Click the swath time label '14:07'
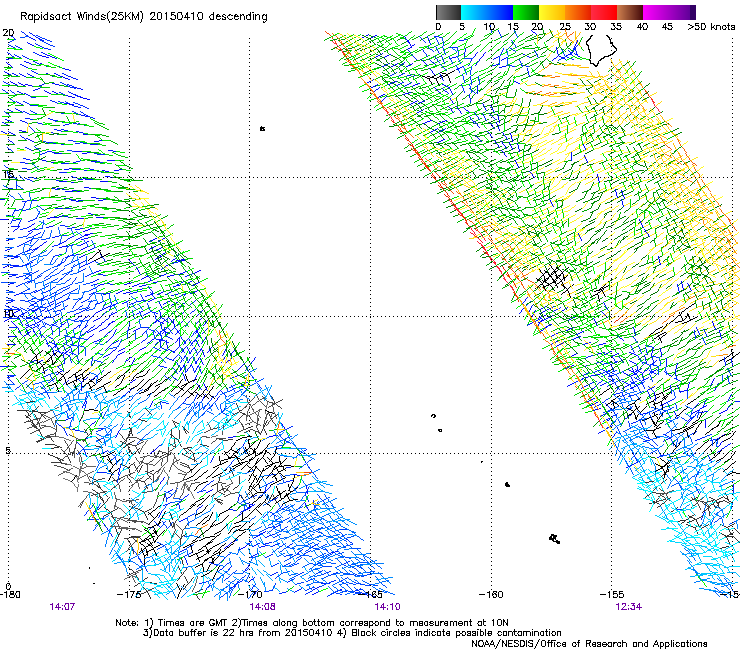This screenshot has height=650, width=740. pyautogui.click(x=62, y=607)
